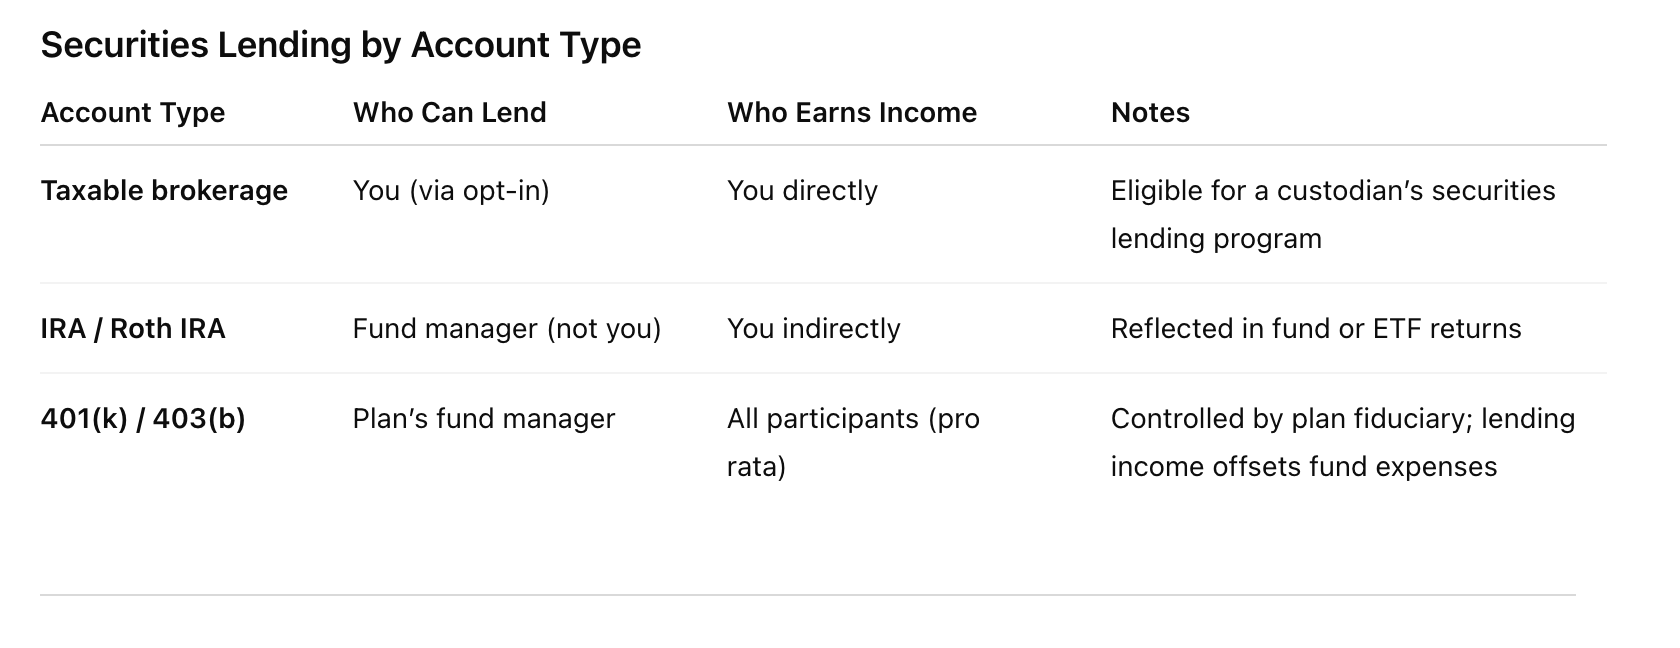1680x648 pixels.
Task: Click the "You (via opt-in)" cell
Action: point(450,190)
